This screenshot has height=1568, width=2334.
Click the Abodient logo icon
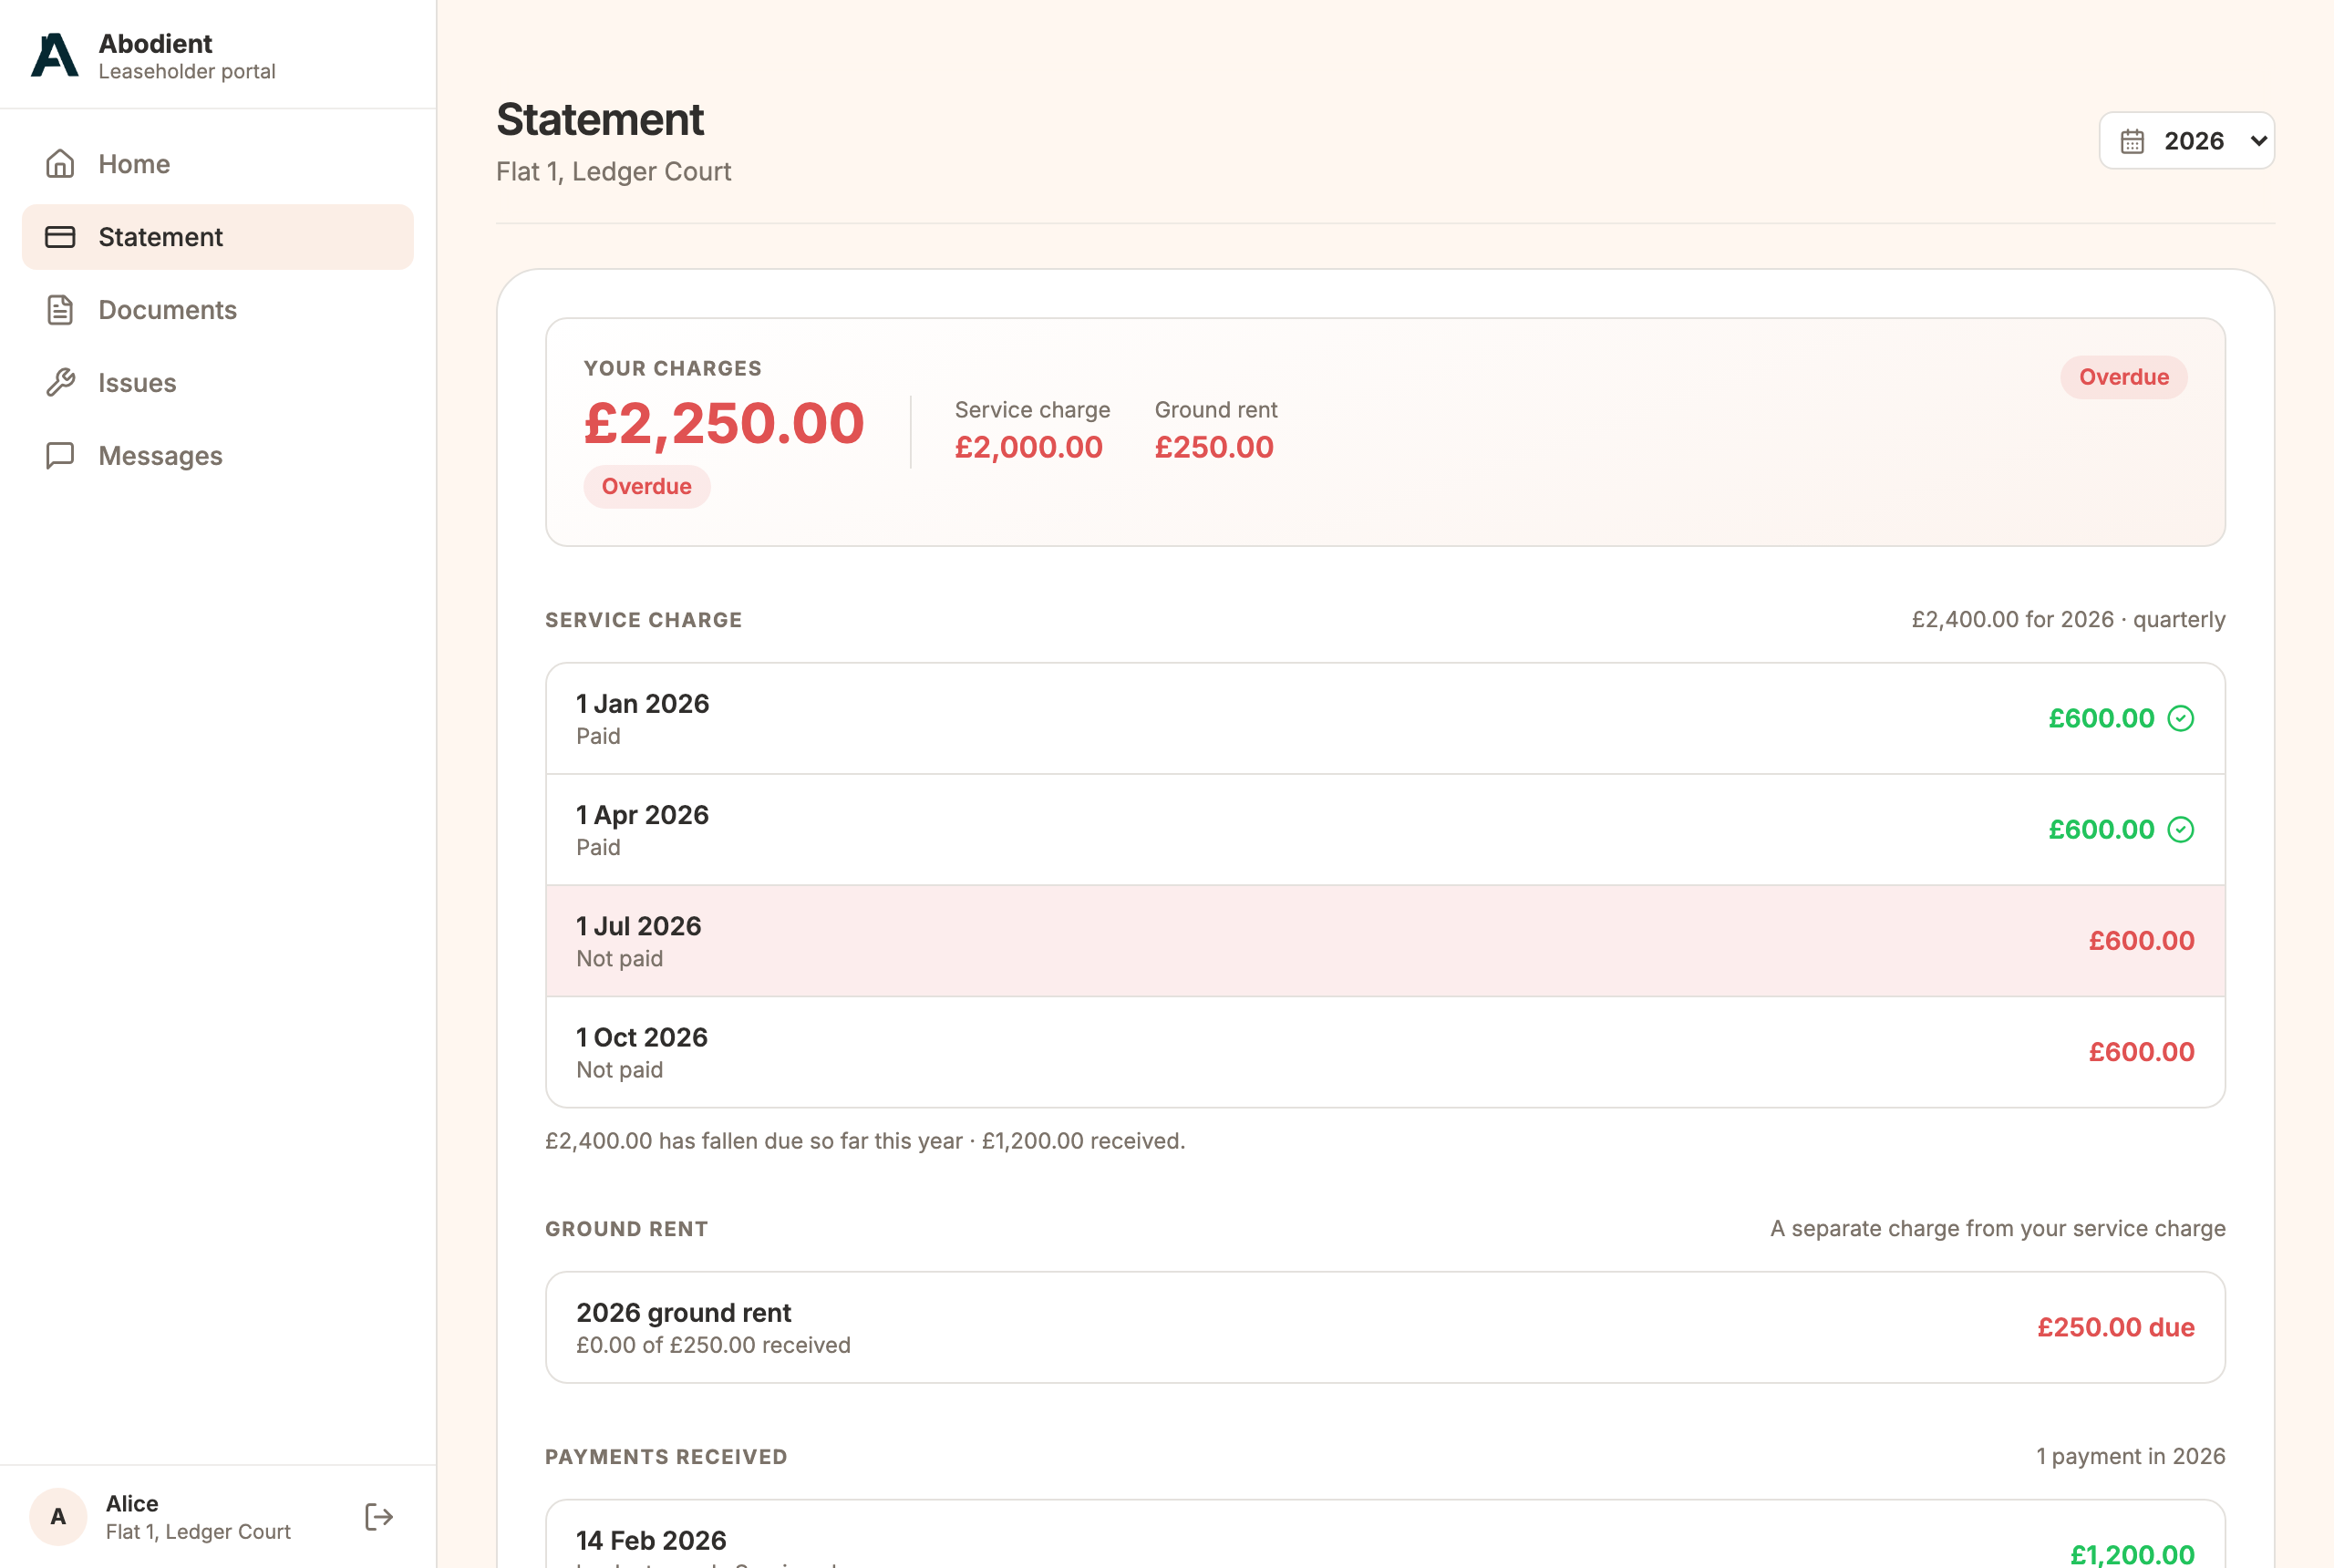tap(55, 55)
